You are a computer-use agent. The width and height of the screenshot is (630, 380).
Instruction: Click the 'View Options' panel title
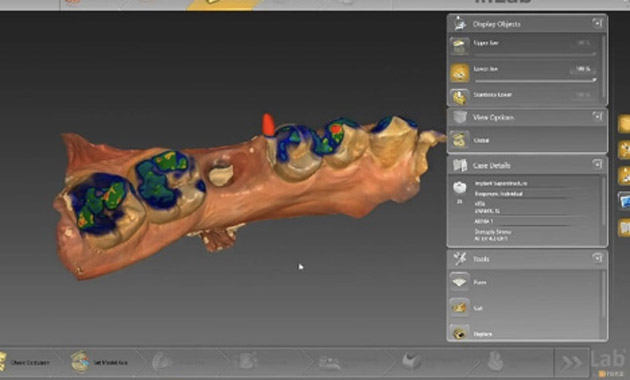(x=493, y=117)
